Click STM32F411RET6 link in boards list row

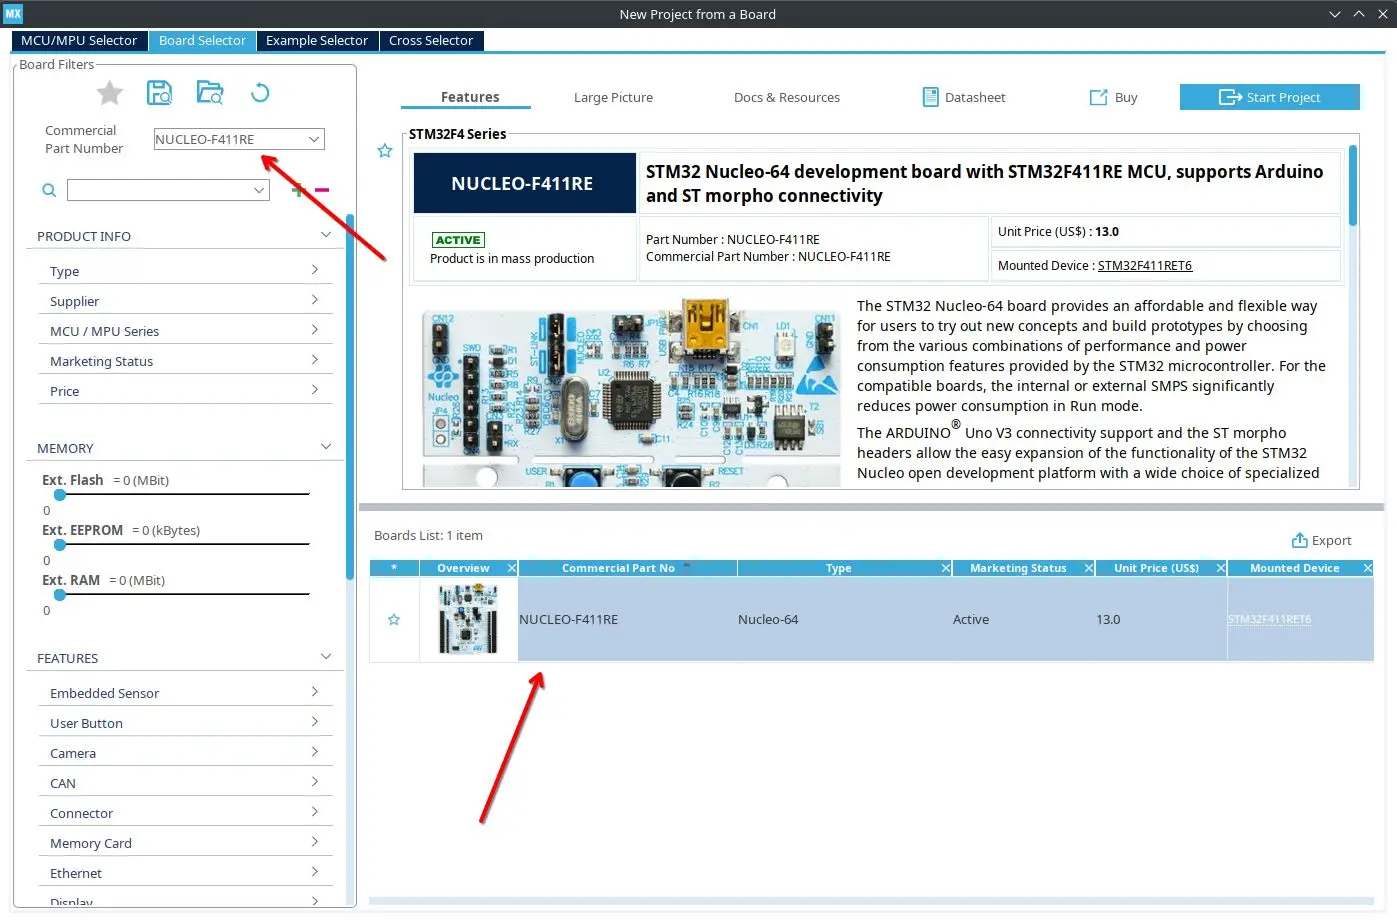pos(1269,619)
